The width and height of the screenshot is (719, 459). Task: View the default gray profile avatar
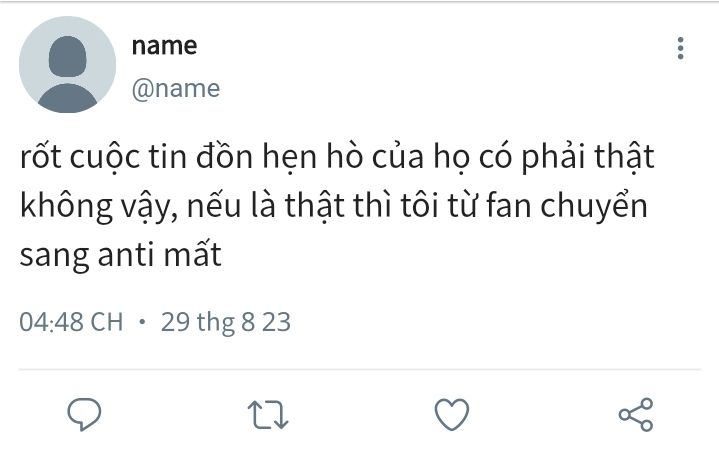67,65
